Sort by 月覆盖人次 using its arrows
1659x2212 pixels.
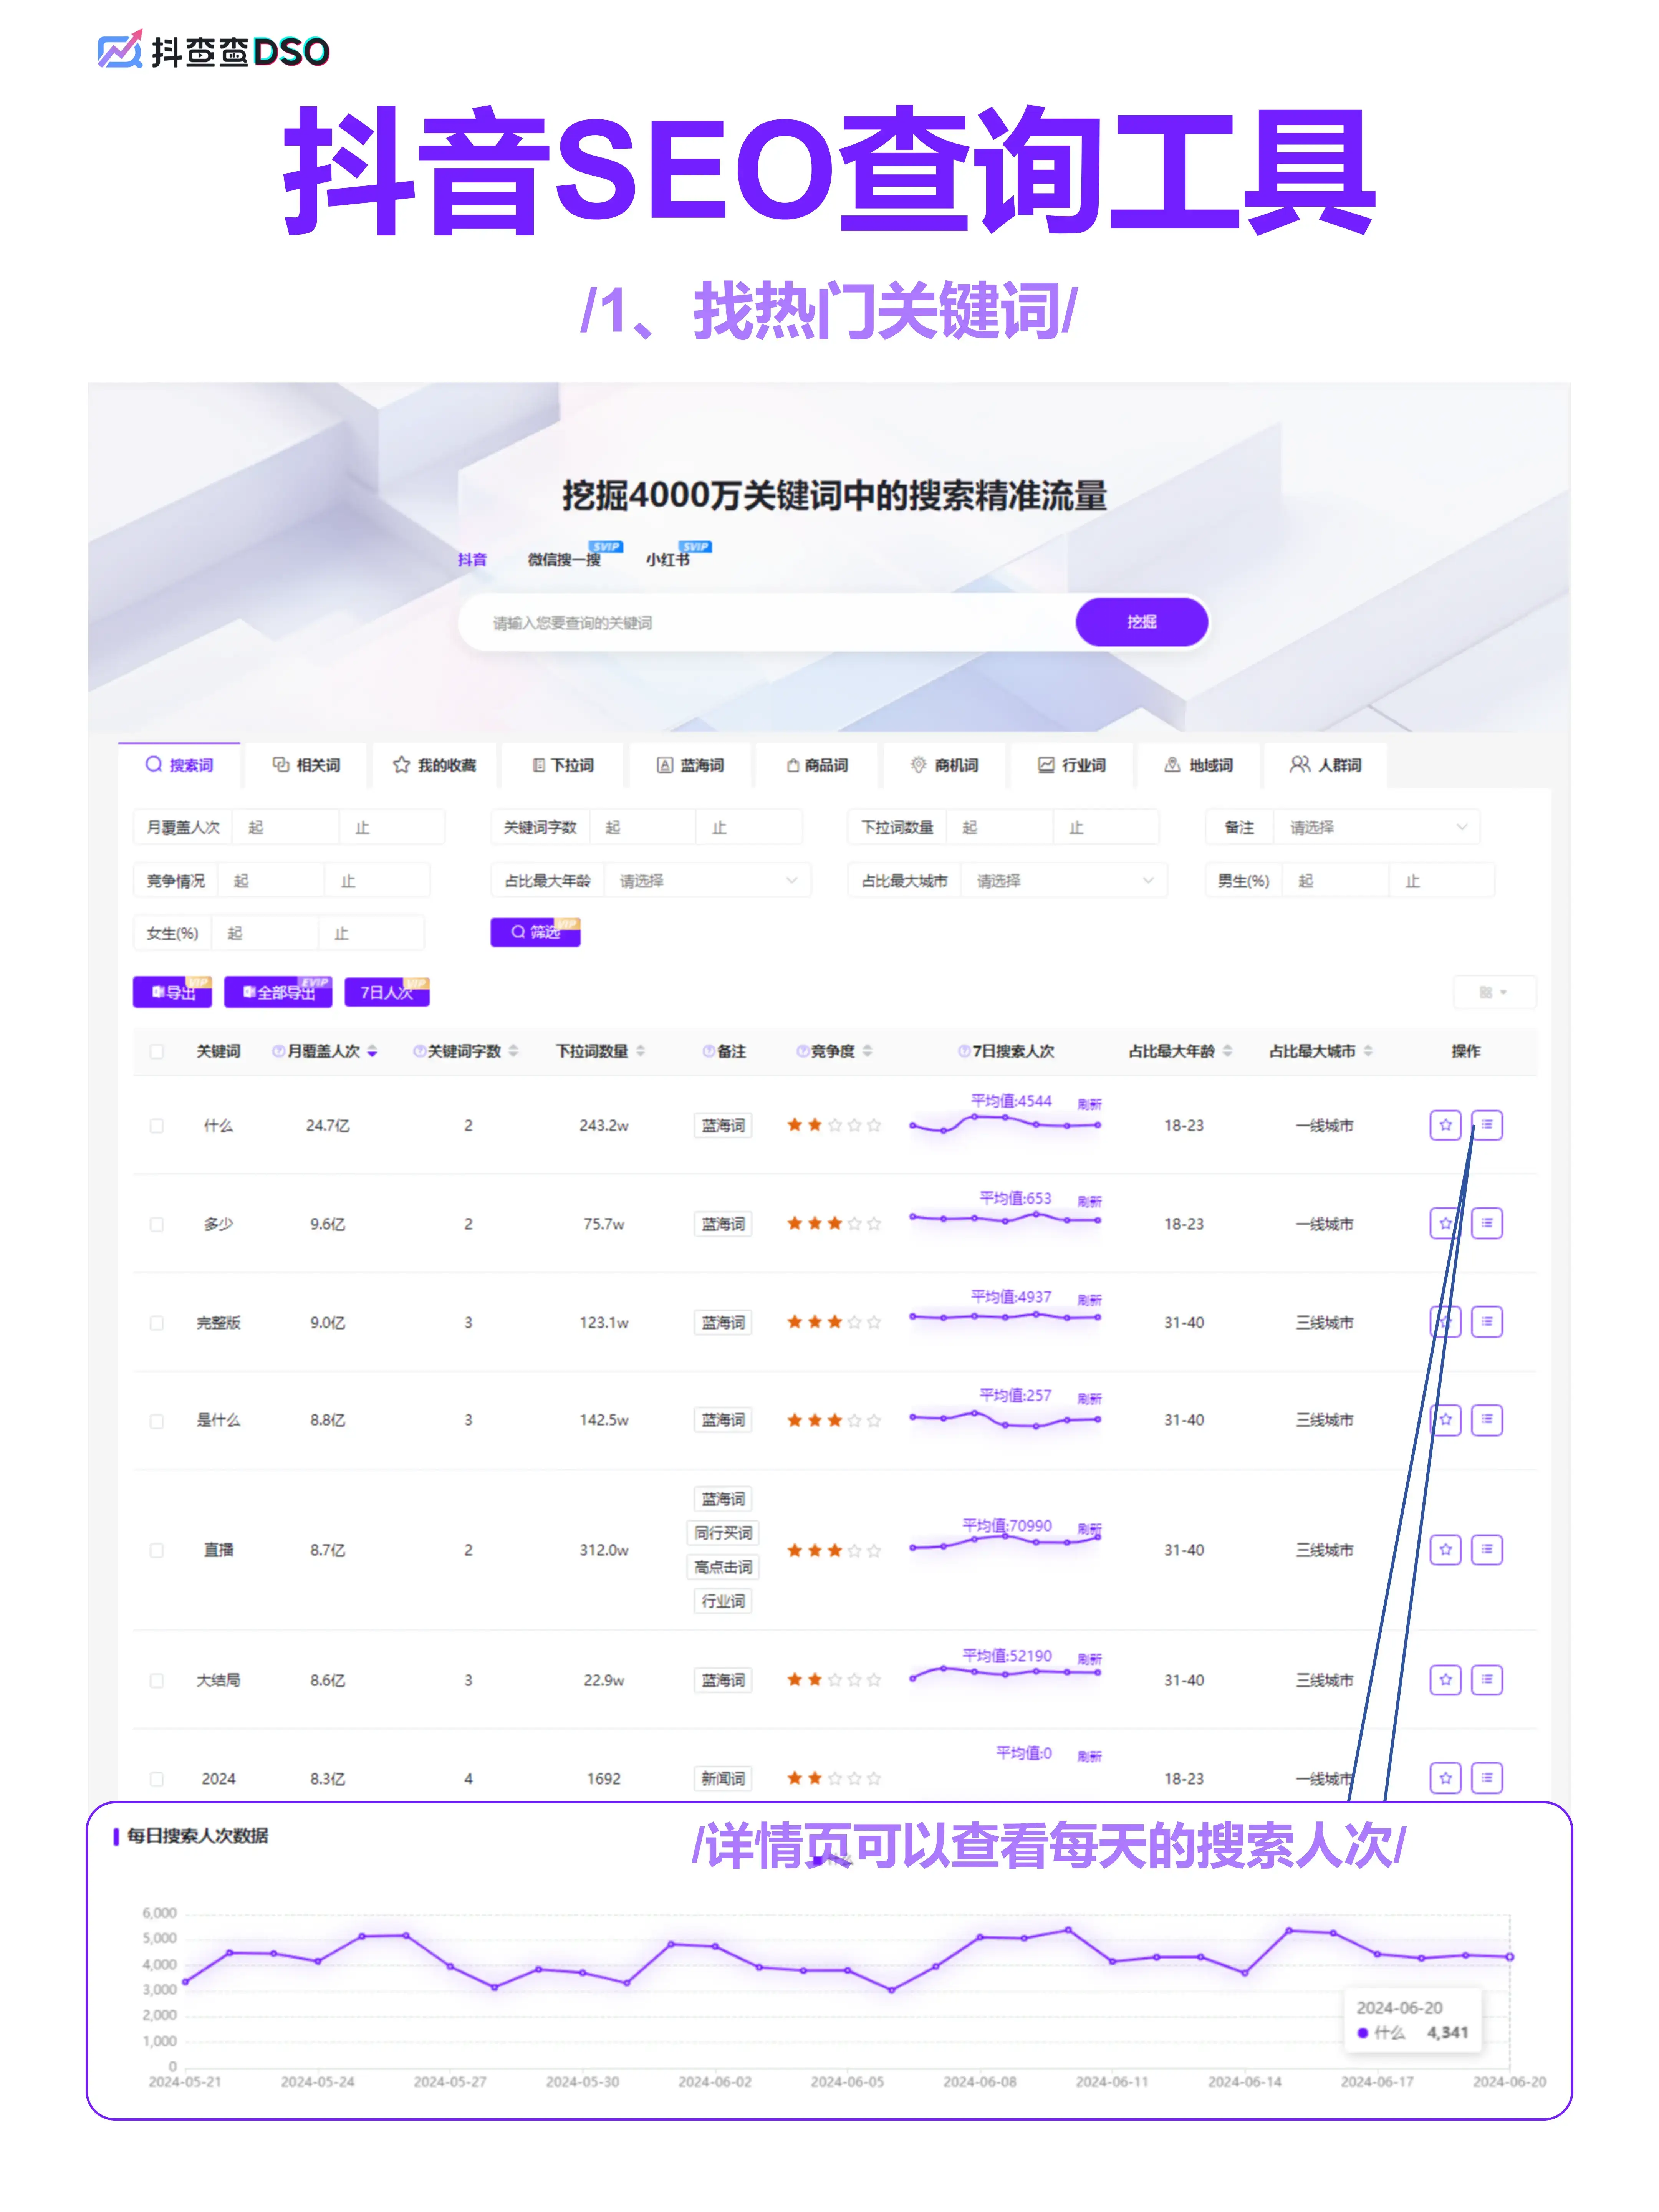coord(373,1052)
